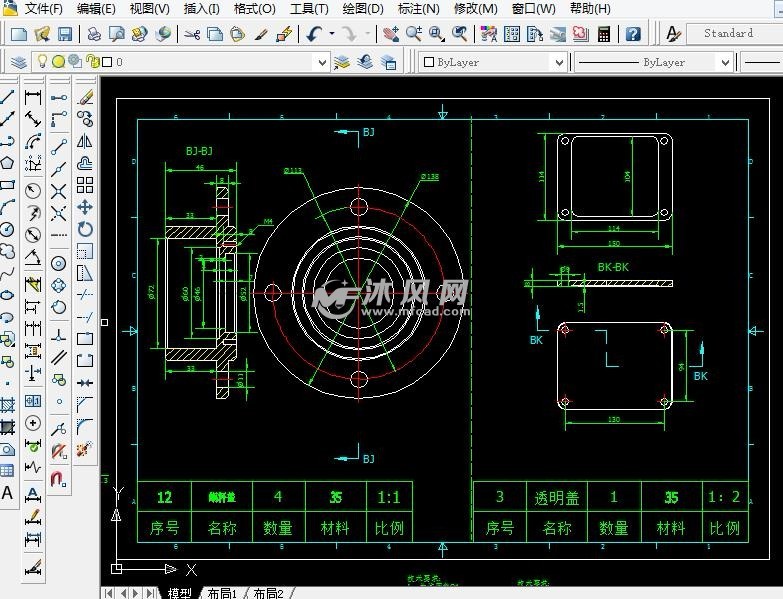Toggle viewport freeze icon in layer box
Image resolution: width=783 pixels, height=599 pixels.
(x=75, y=61)
